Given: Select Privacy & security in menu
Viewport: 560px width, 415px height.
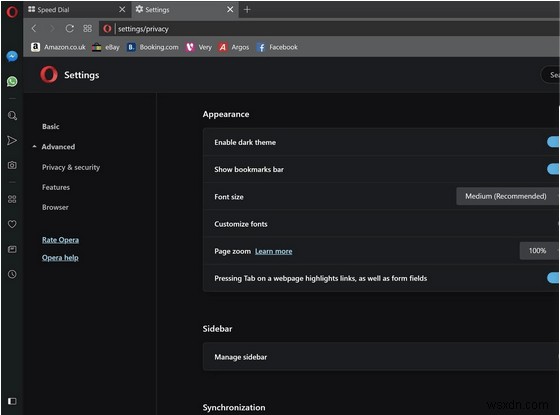Looking at the screenshot, I should (71, 167).
